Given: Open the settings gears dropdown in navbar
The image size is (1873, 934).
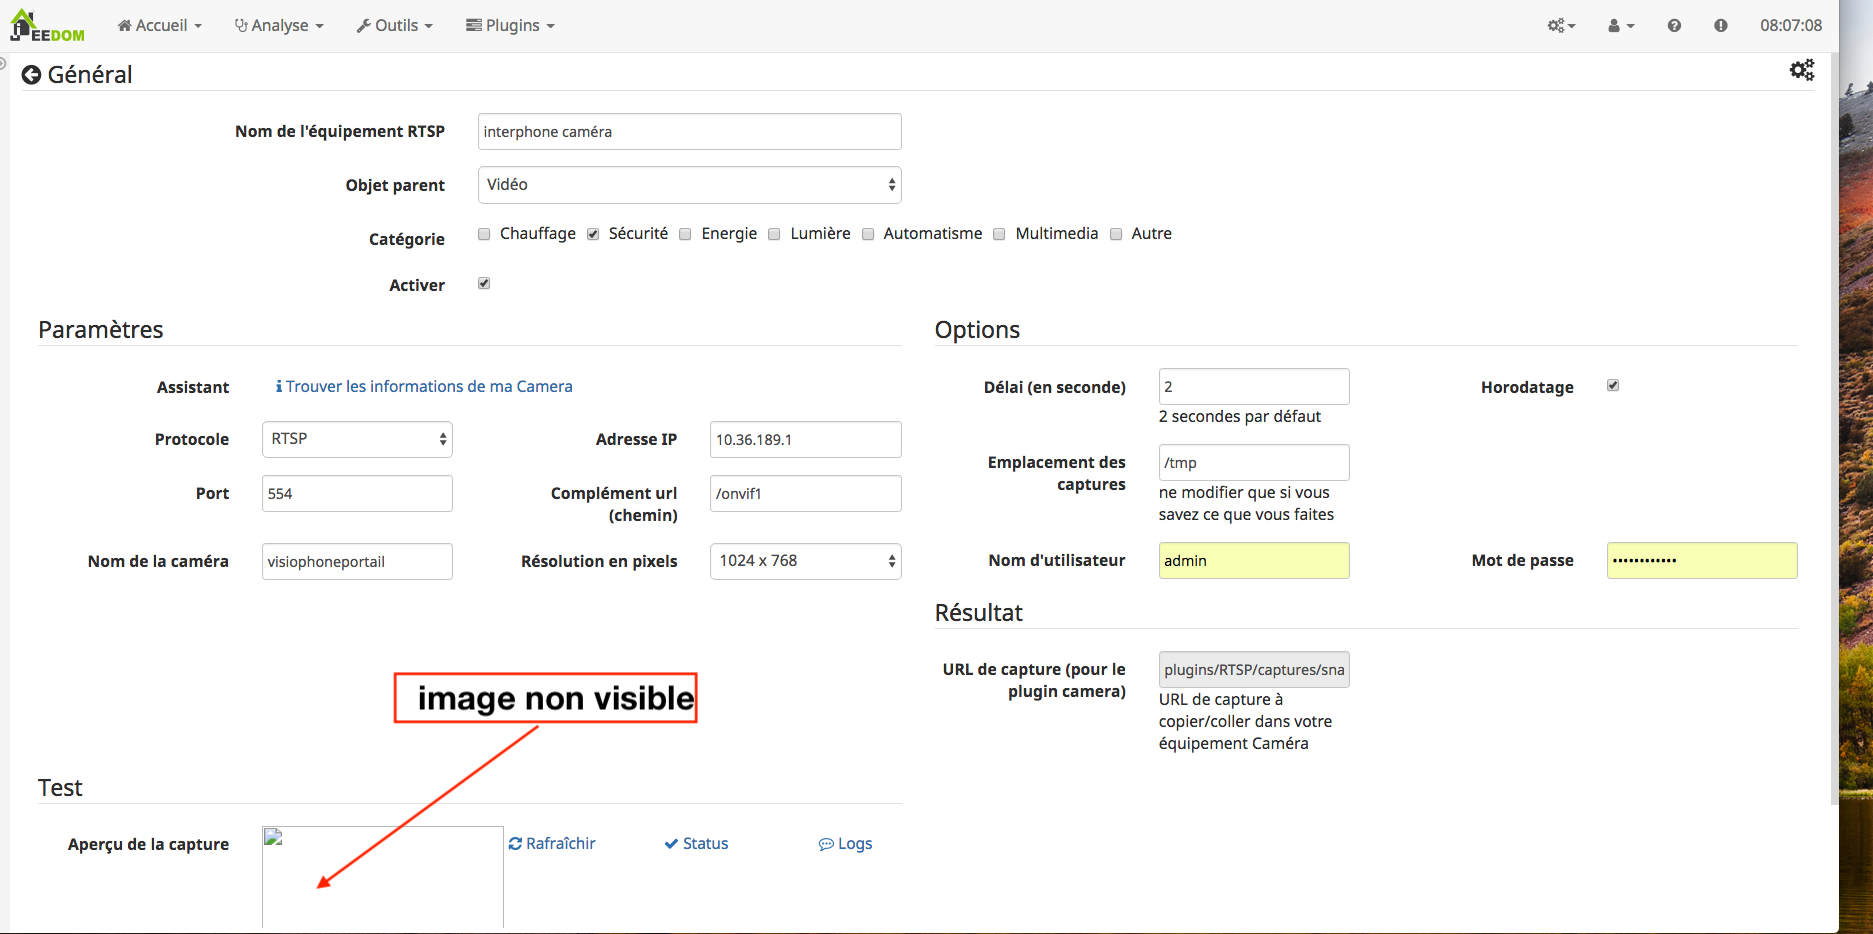Looking at the screenshot, I should click(x=1561, y=26).
